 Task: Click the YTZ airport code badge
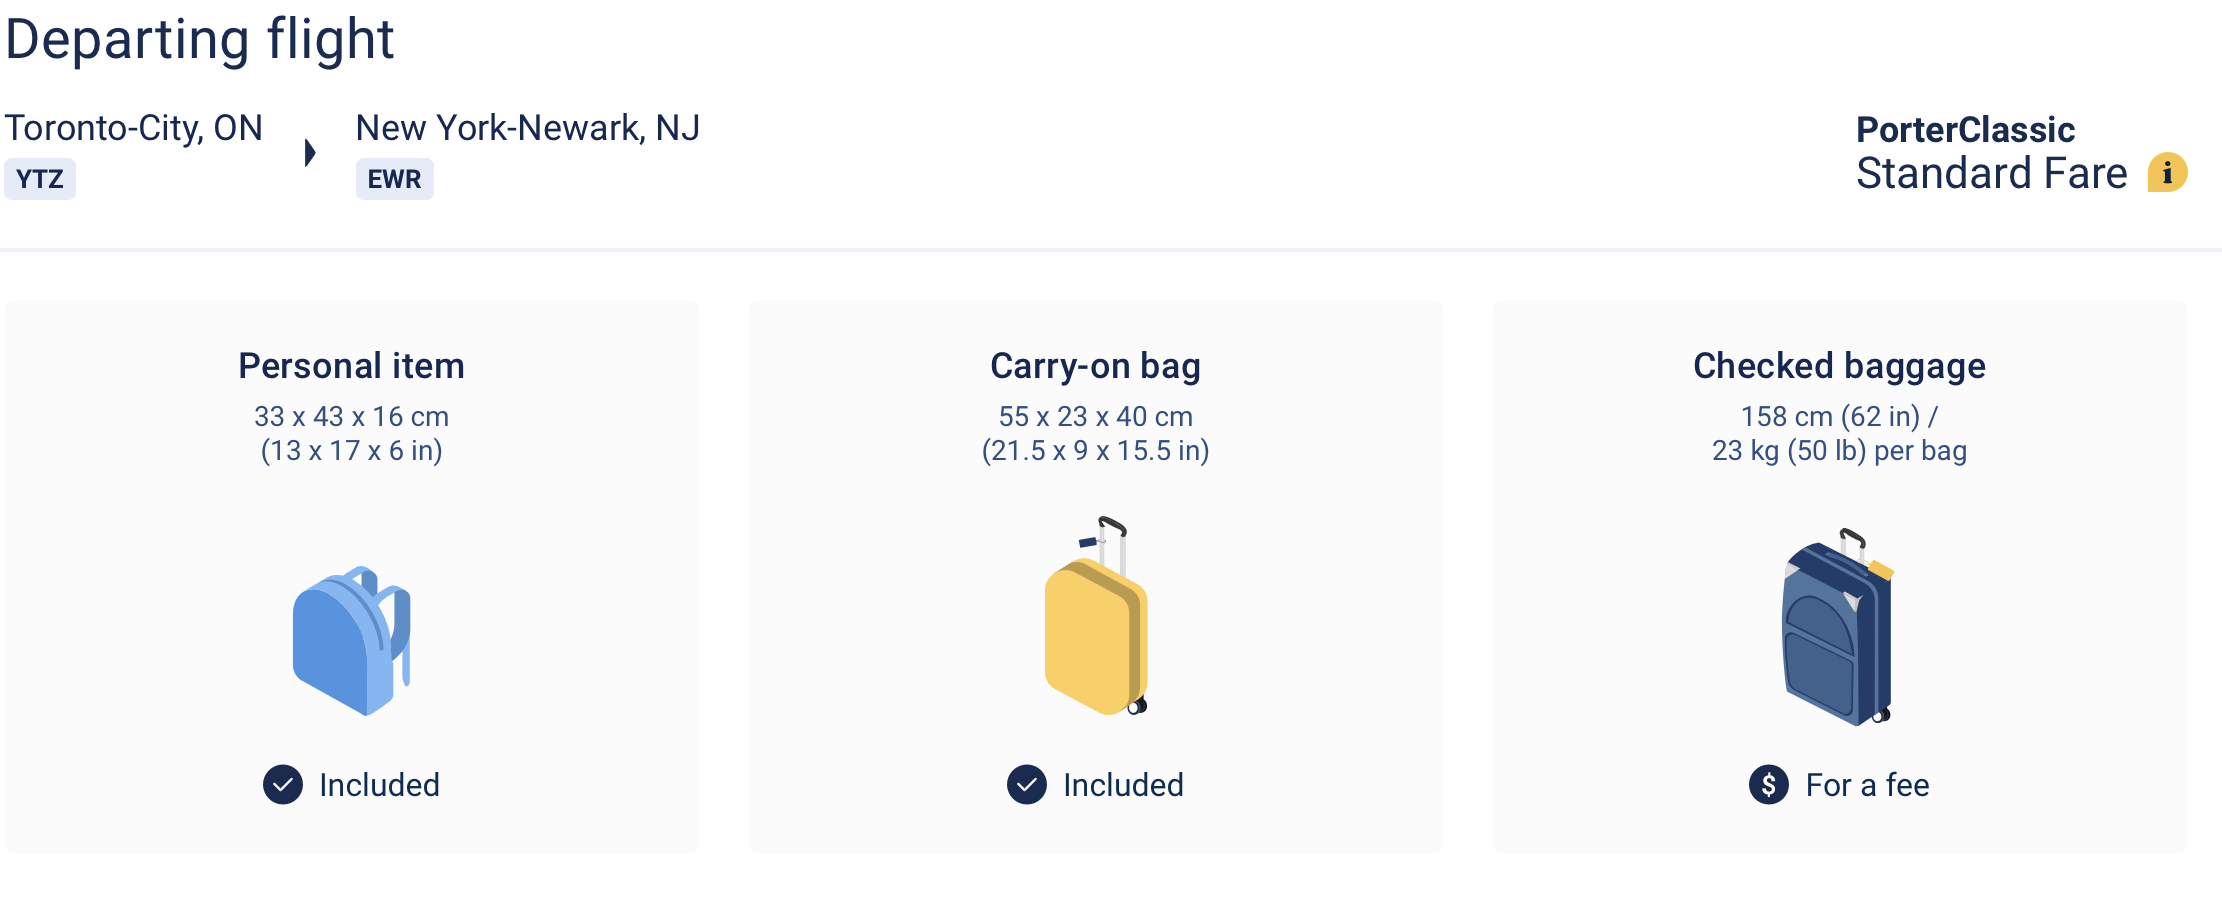40,179
